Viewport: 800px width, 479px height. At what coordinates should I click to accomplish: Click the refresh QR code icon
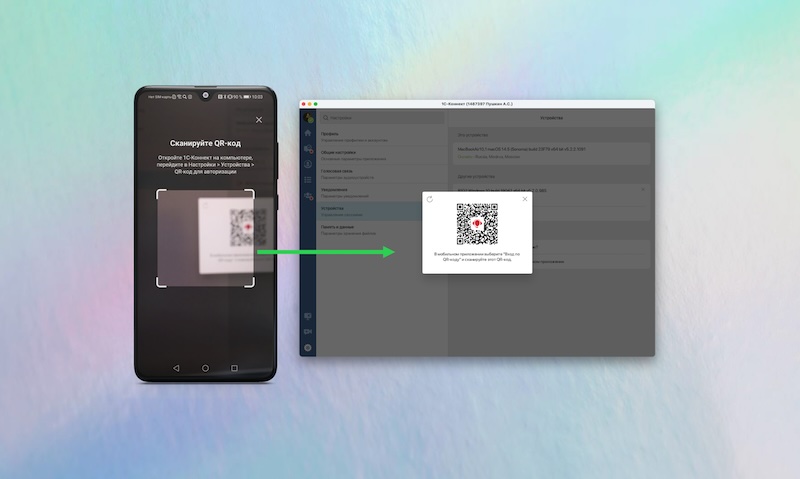point(430,200)
